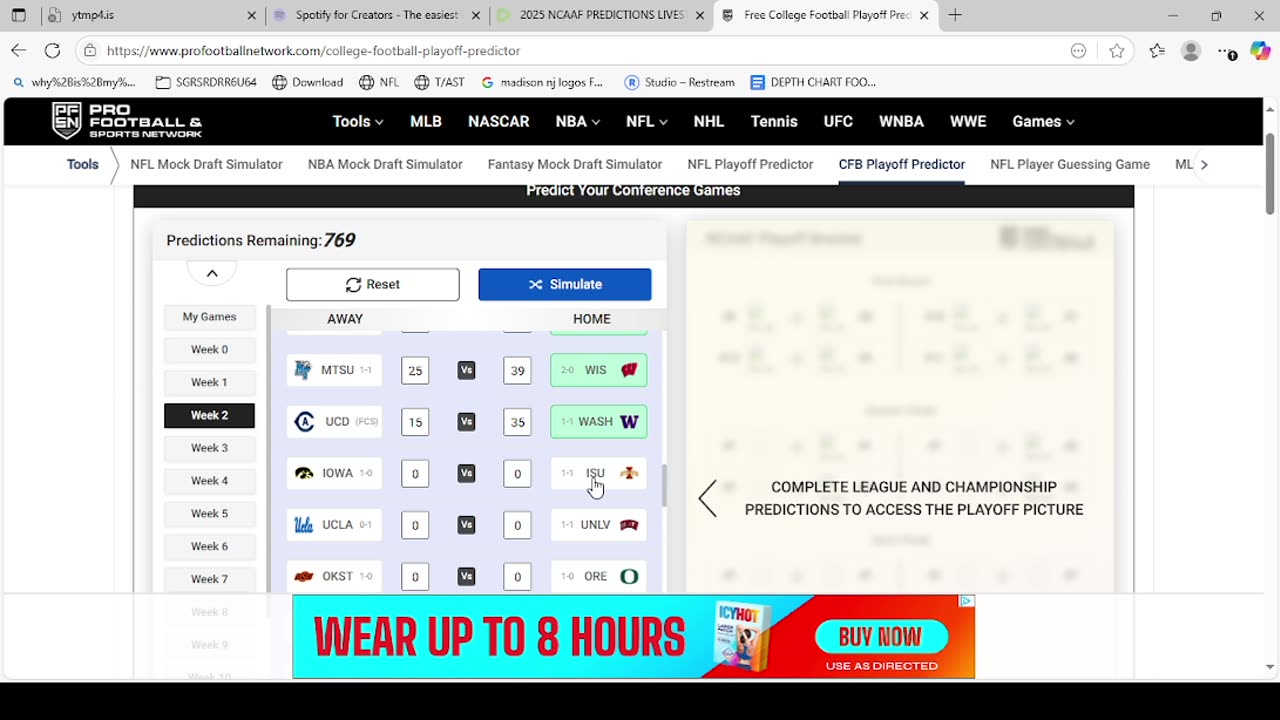Open the NASCAR menu item
Image resolution: width=1280 pixels, height=720 pixels.
click(x=499, y=121)
